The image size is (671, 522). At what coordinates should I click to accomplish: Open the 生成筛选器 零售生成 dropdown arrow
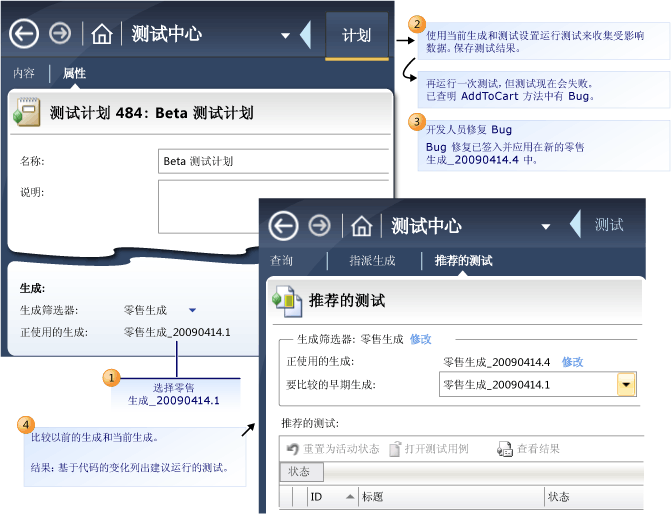(192, 310)
